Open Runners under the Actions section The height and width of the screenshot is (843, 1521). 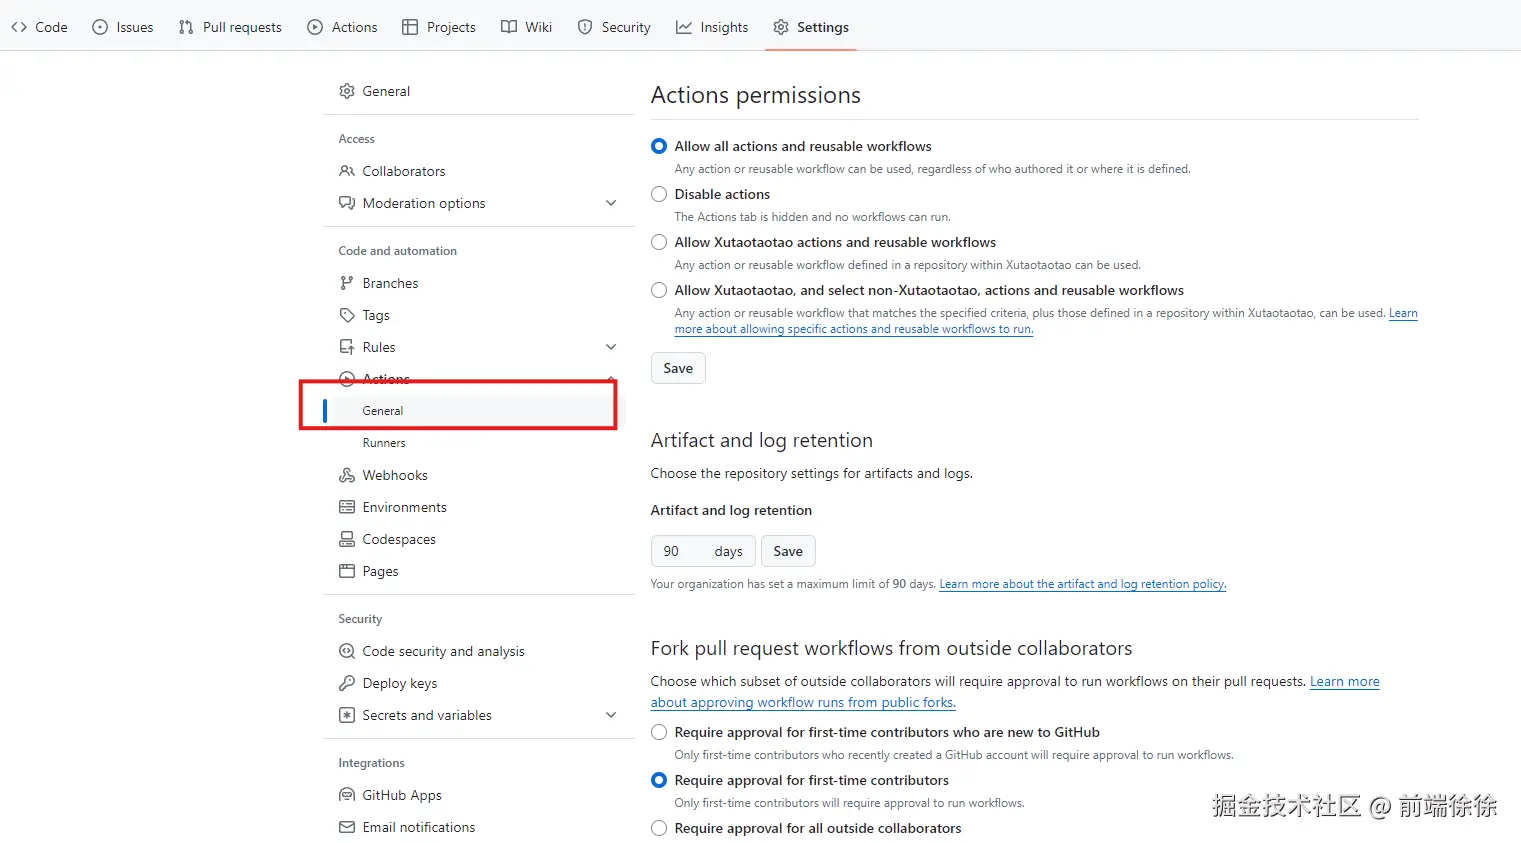(x=384, y=443)
